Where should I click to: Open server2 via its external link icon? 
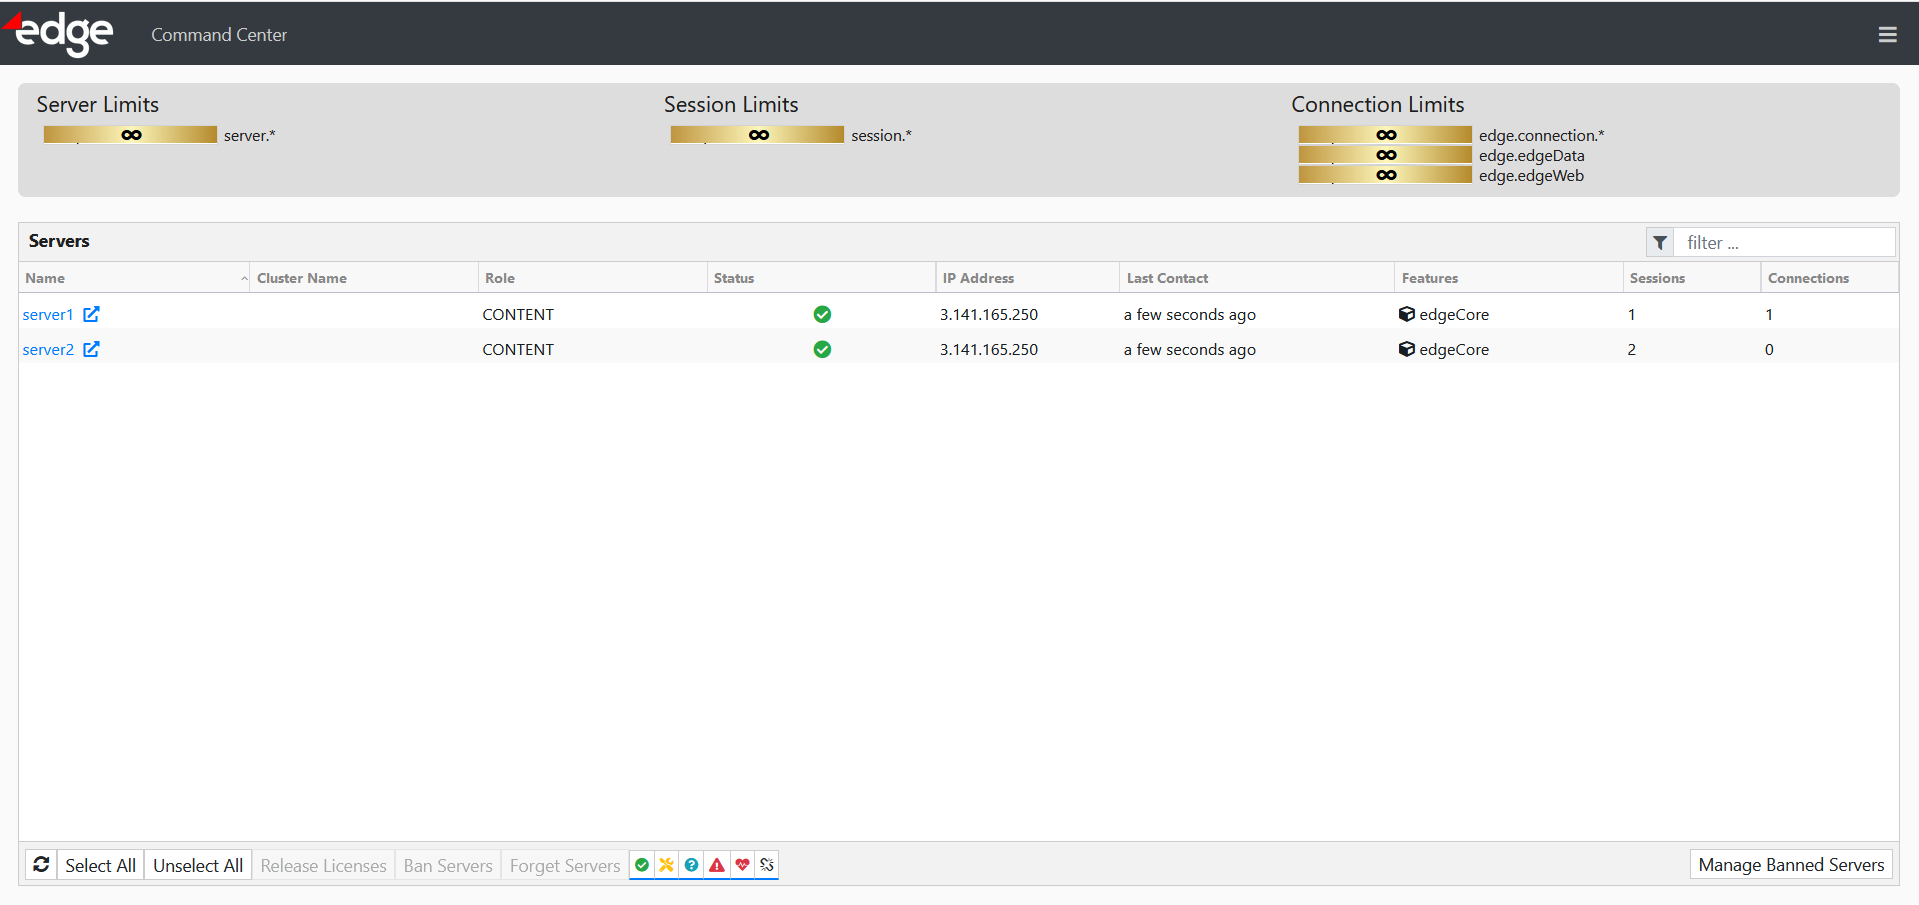coord(91,349)
